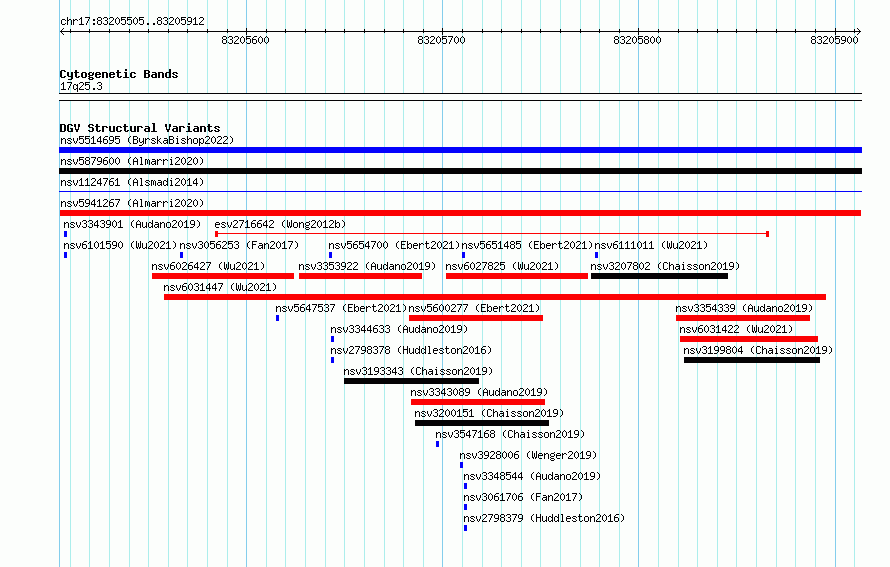This screenshot has height=567, width=890.
Task: Open nsv5651485 (Ebert2021) label
Action: pos(527,245)
